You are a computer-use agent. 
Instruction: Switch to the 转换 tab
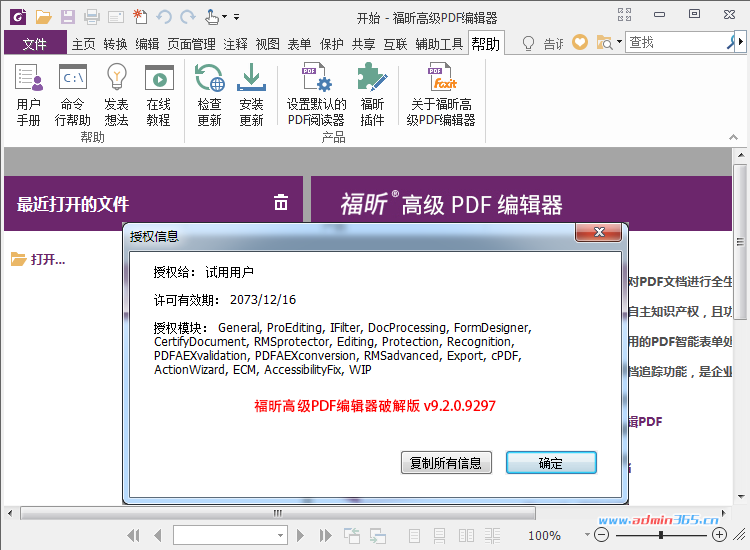coord(115,44)
